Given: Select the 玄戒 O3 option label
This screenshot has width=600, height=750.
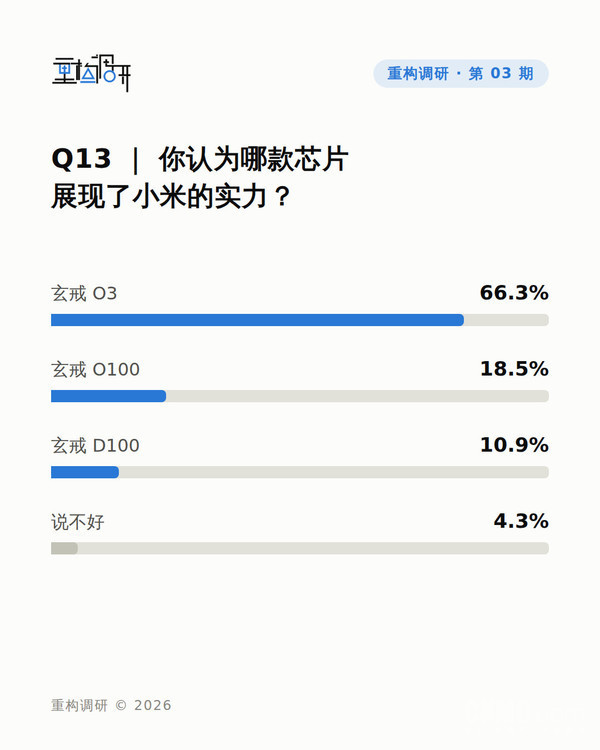Looking at the screenshot, I should [84, 293].
